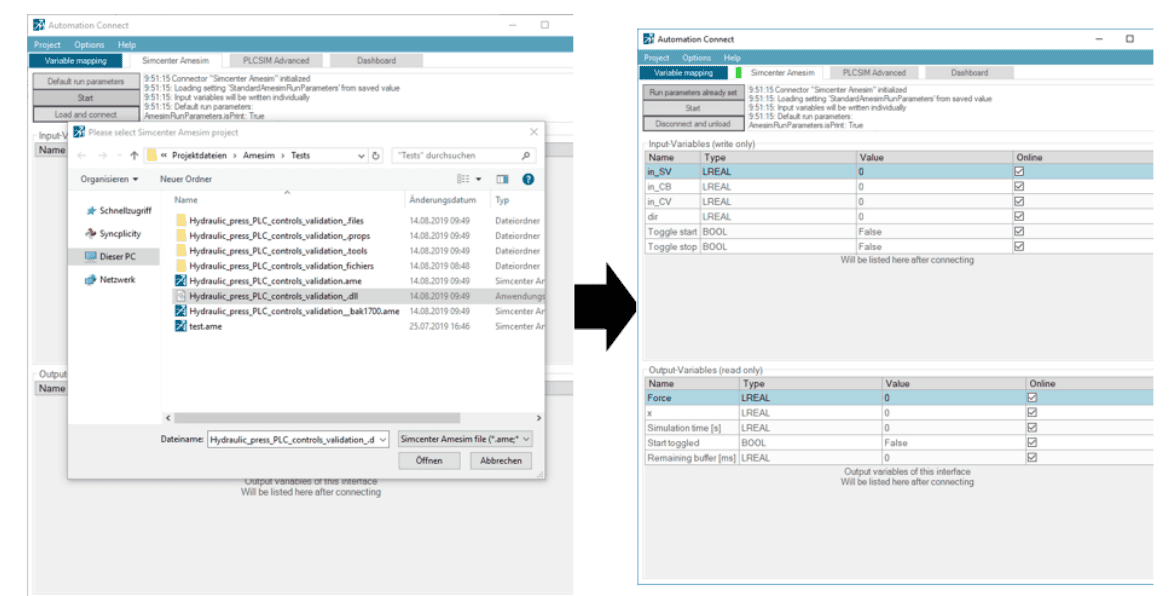Select Syncplicity in the navigation sidebar

[x=119, y=234]
